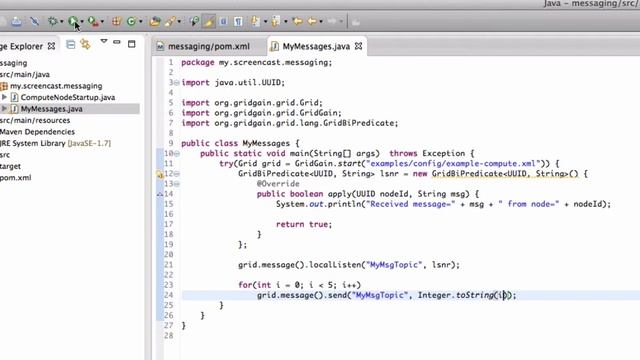Image resolution: width=640 pixels, height=360 pixels.
Task: Click the Open Type icon
Action: click(155, 21)
